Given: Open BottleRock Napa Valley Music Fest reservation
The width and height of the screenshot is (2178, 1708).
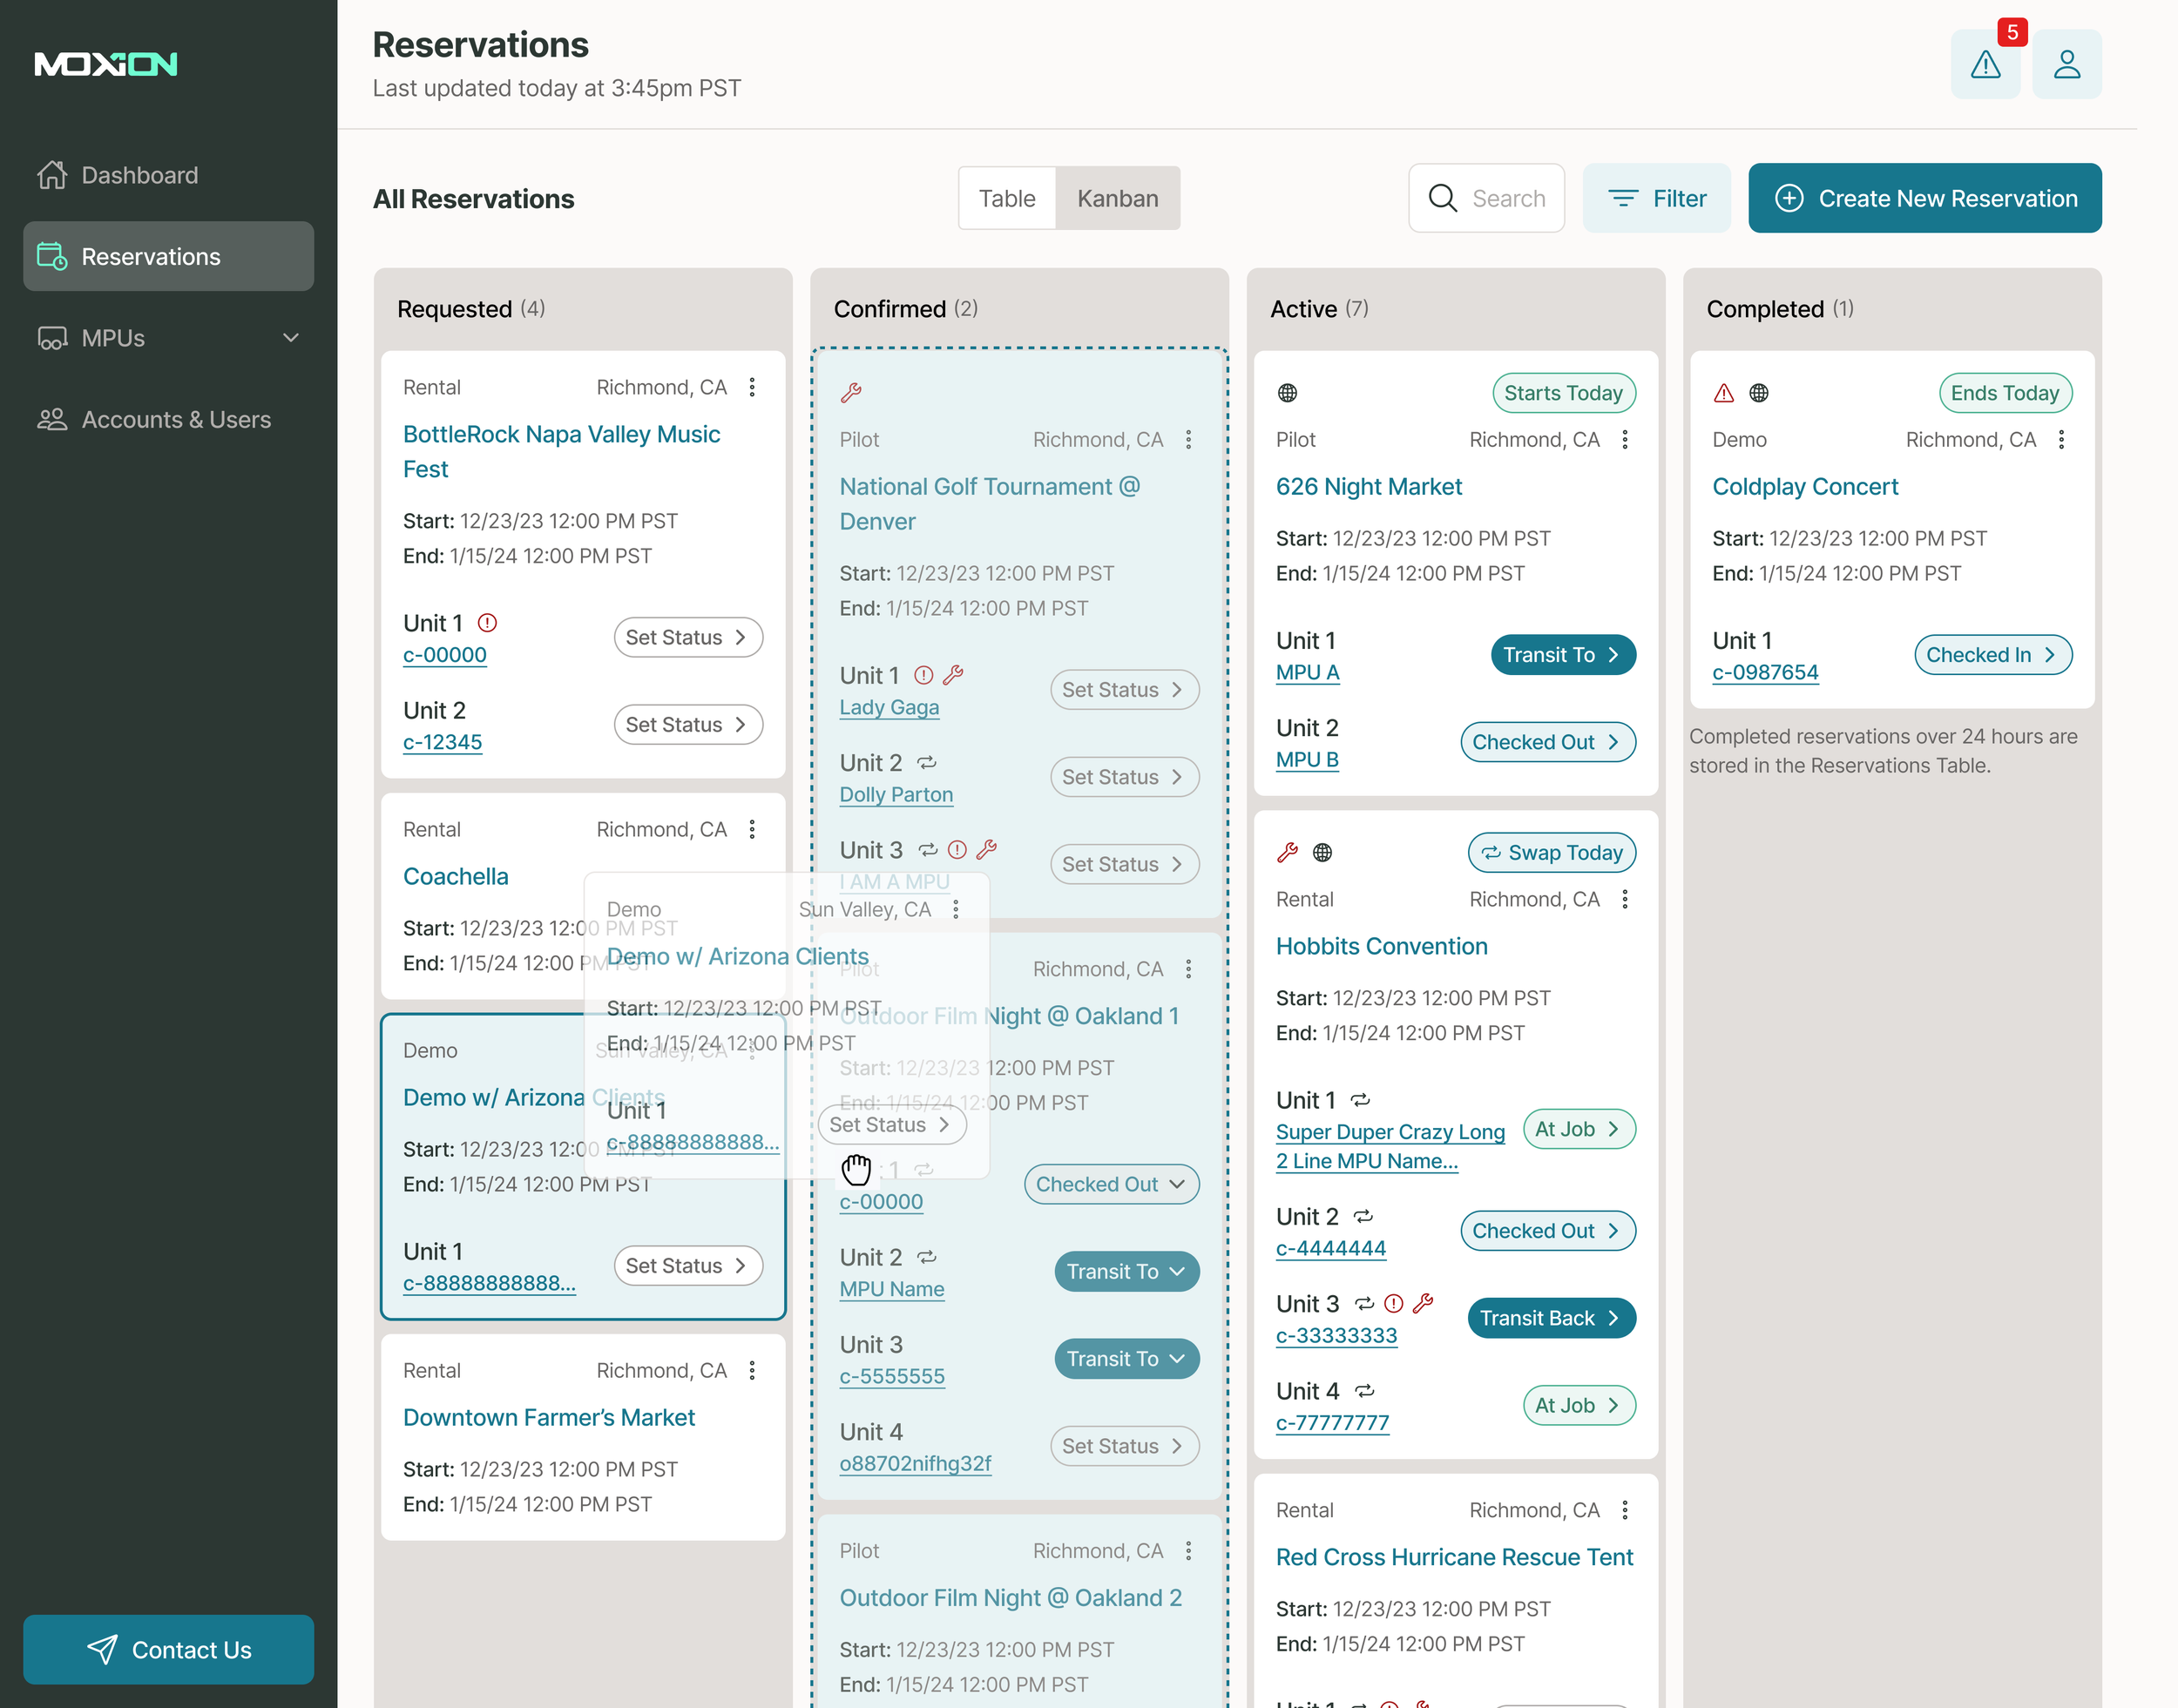Looking at the screenshot, I should [x=561, y=452].
